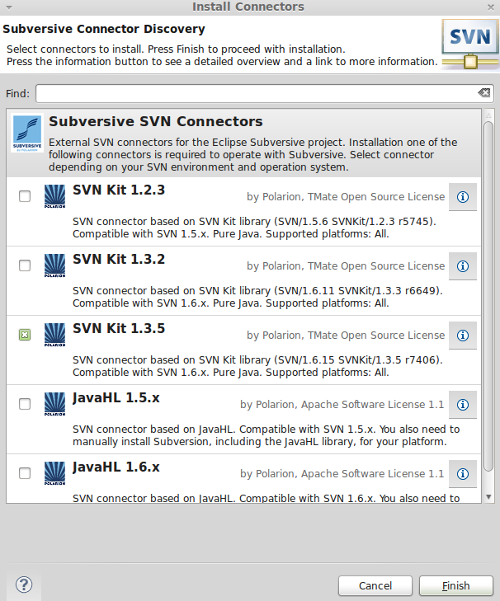
Task: Open info for SVN Kit 1.3.5
Action: click(463, 335)
